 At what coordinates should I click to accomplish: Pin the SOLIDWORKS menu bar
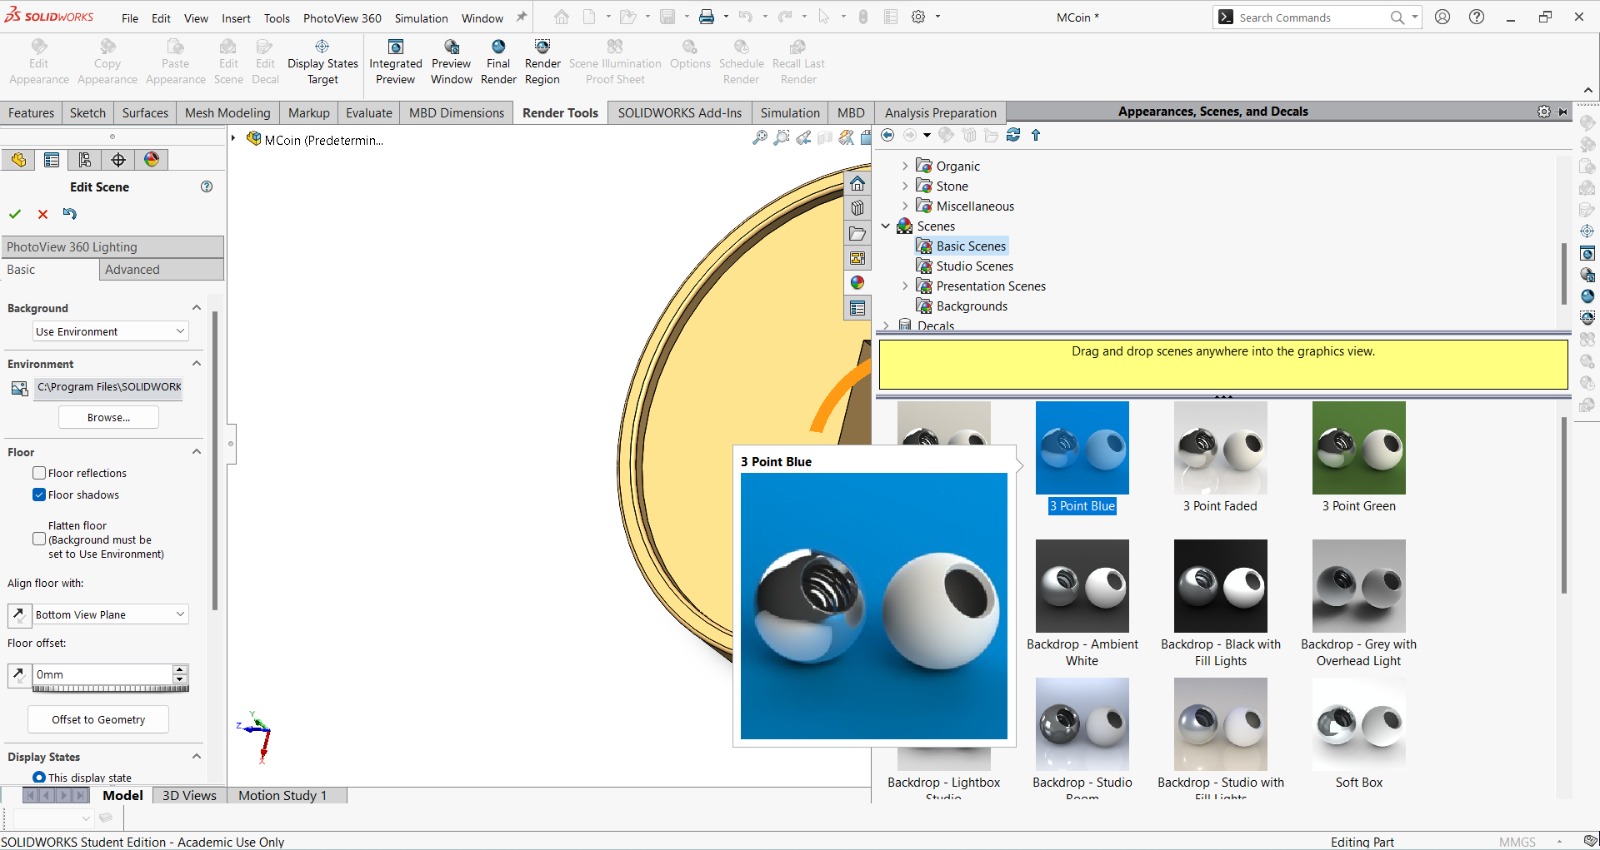tap(521, 17)
